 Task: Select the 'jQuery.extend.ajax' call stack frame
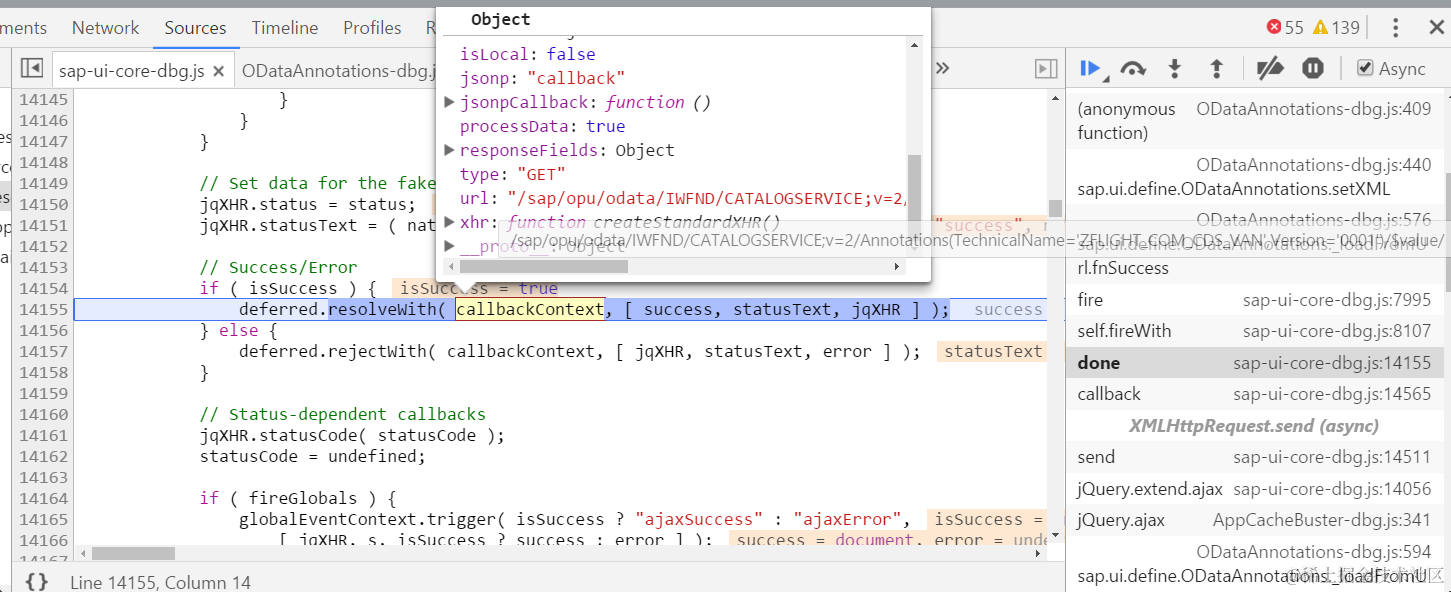[1254, 489]
